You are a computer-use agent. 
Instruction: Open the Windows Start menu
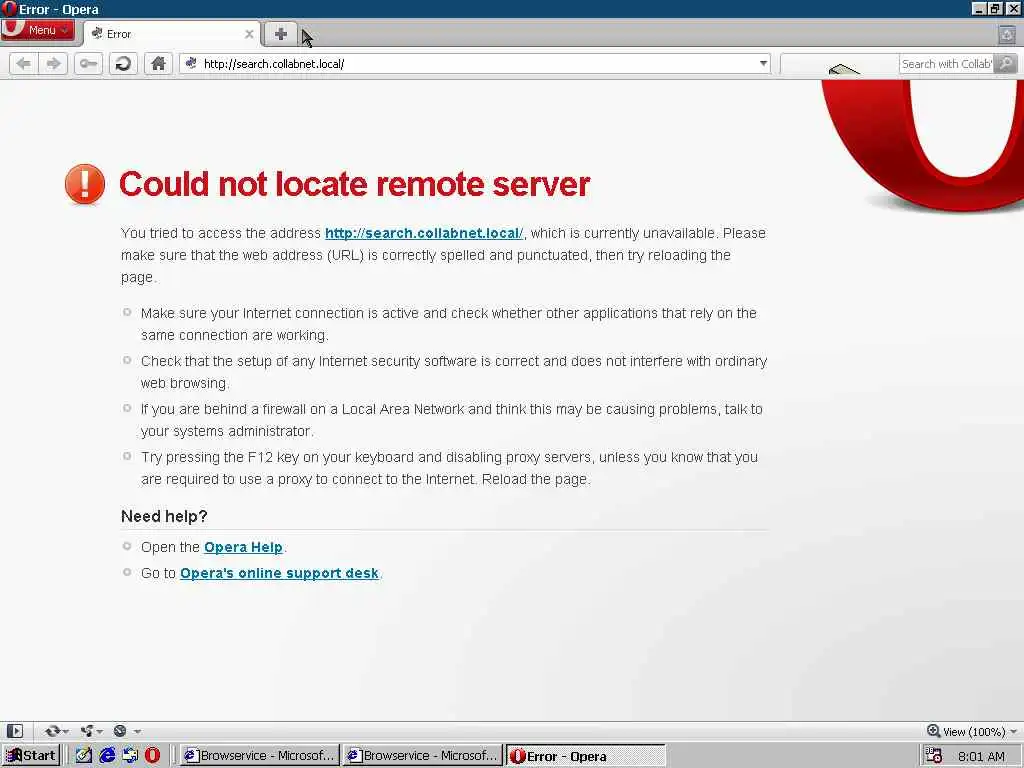point(31,756)
